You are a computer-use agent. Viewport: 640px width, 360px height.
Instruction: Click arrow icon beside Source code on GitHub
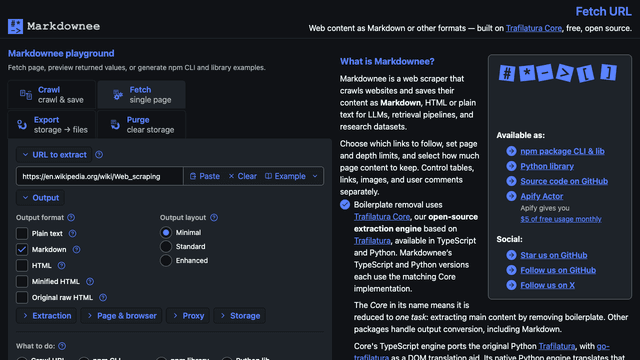click(511, 181)
